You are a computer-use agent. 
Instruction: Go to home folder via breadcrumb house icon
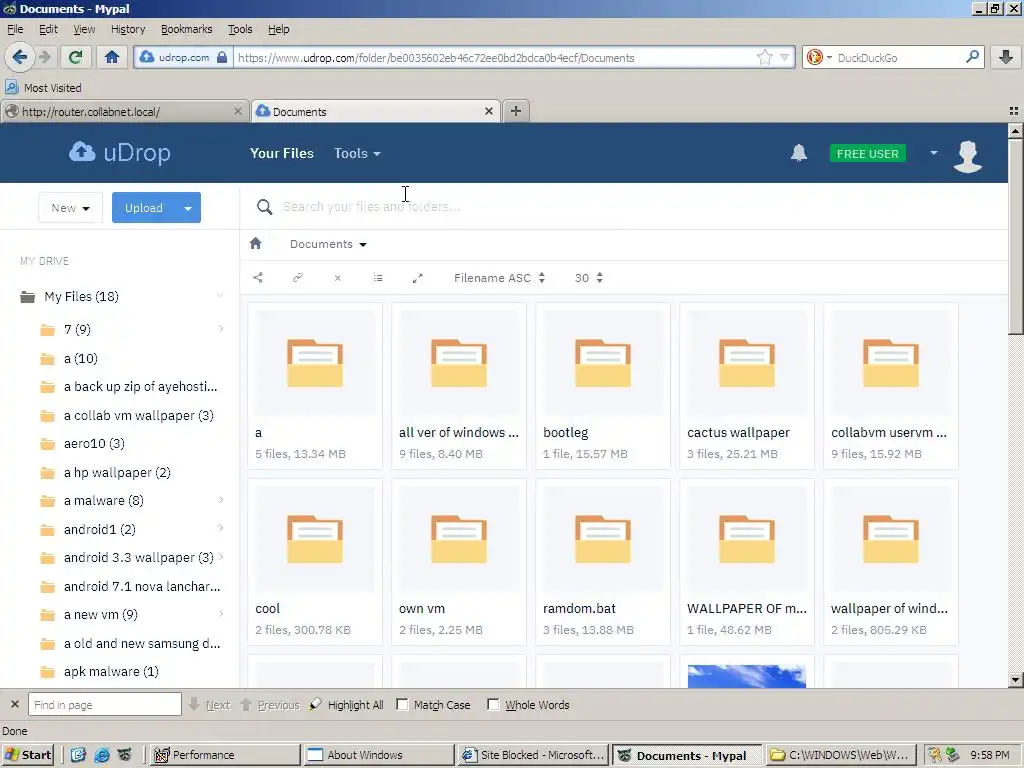pyautogui.click(x=255, y=244)
